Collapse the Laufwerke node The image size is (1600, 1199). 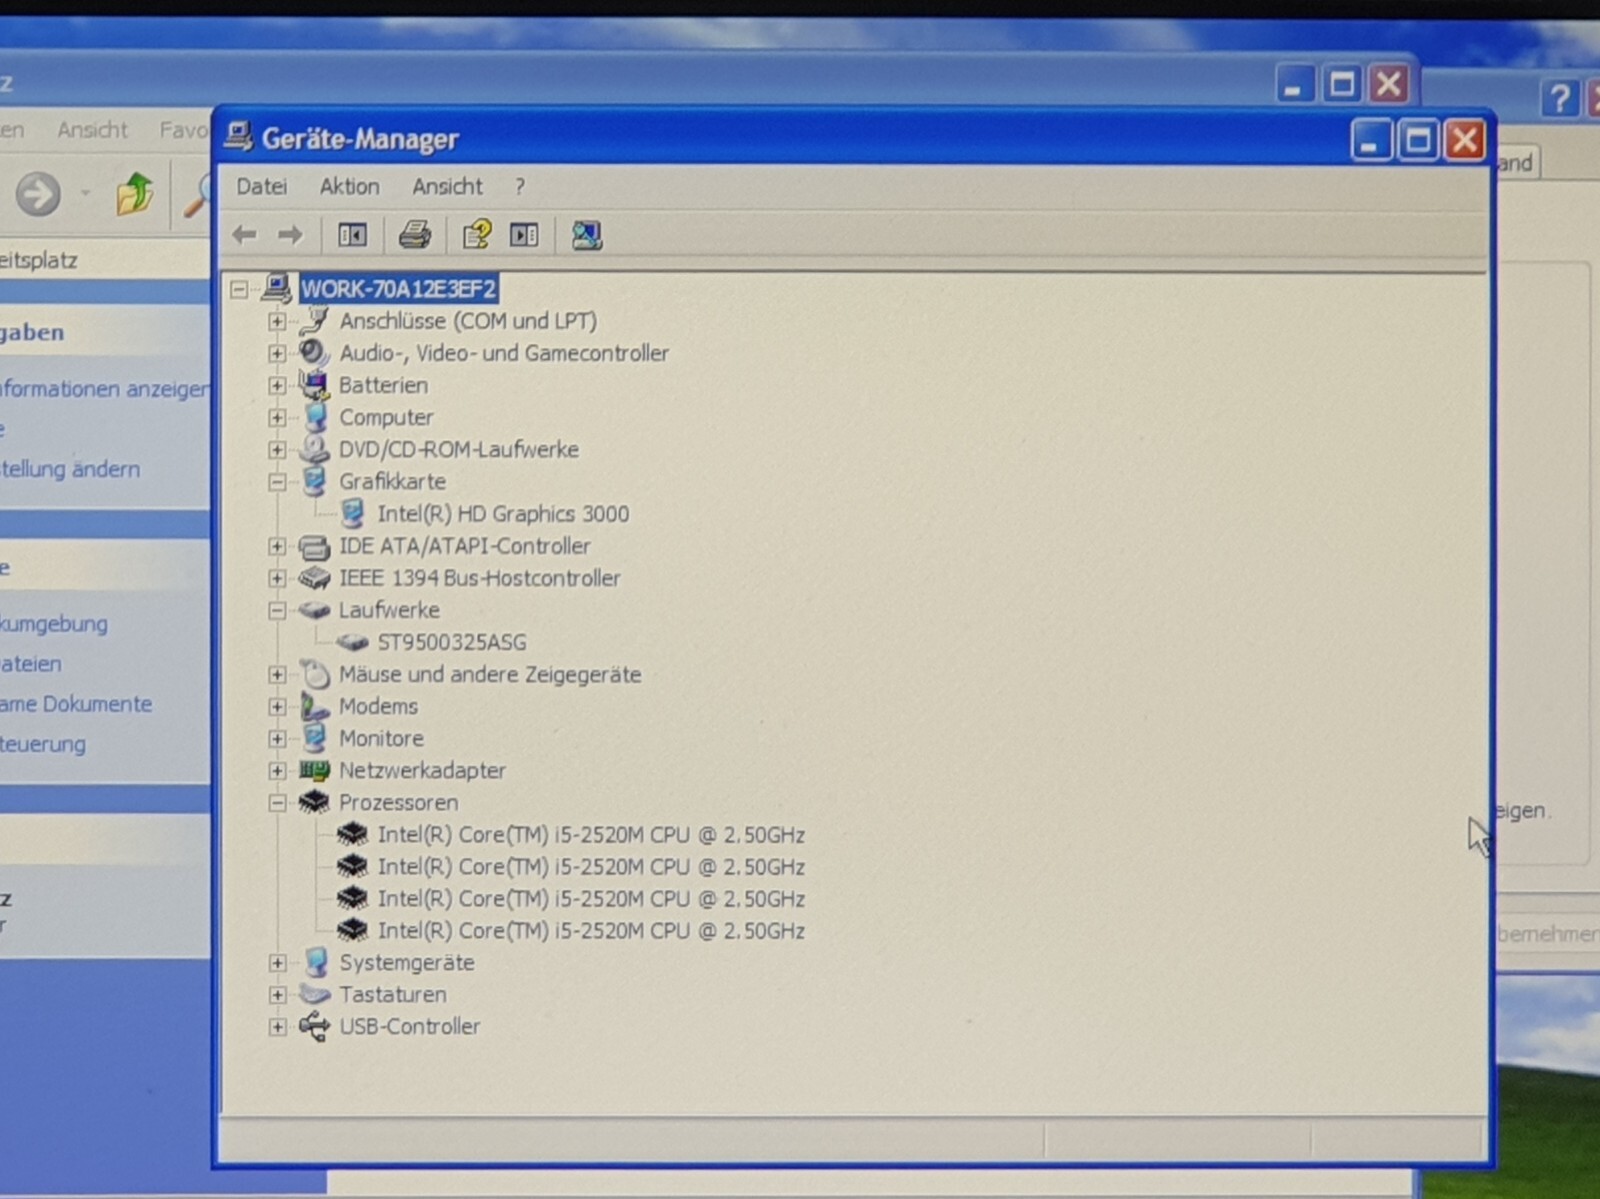(277, 610)
